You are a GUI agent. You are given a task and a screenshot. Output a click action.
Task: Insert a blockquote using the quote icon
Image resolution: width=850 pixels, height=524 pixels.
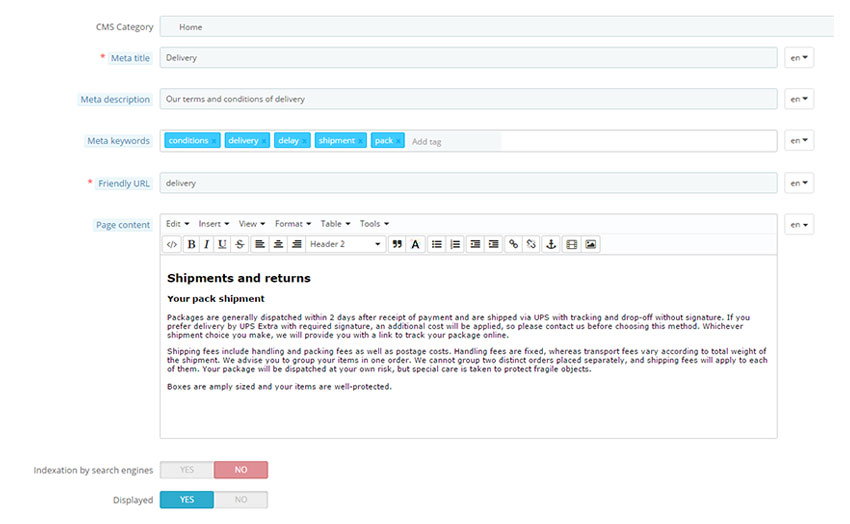397,244
